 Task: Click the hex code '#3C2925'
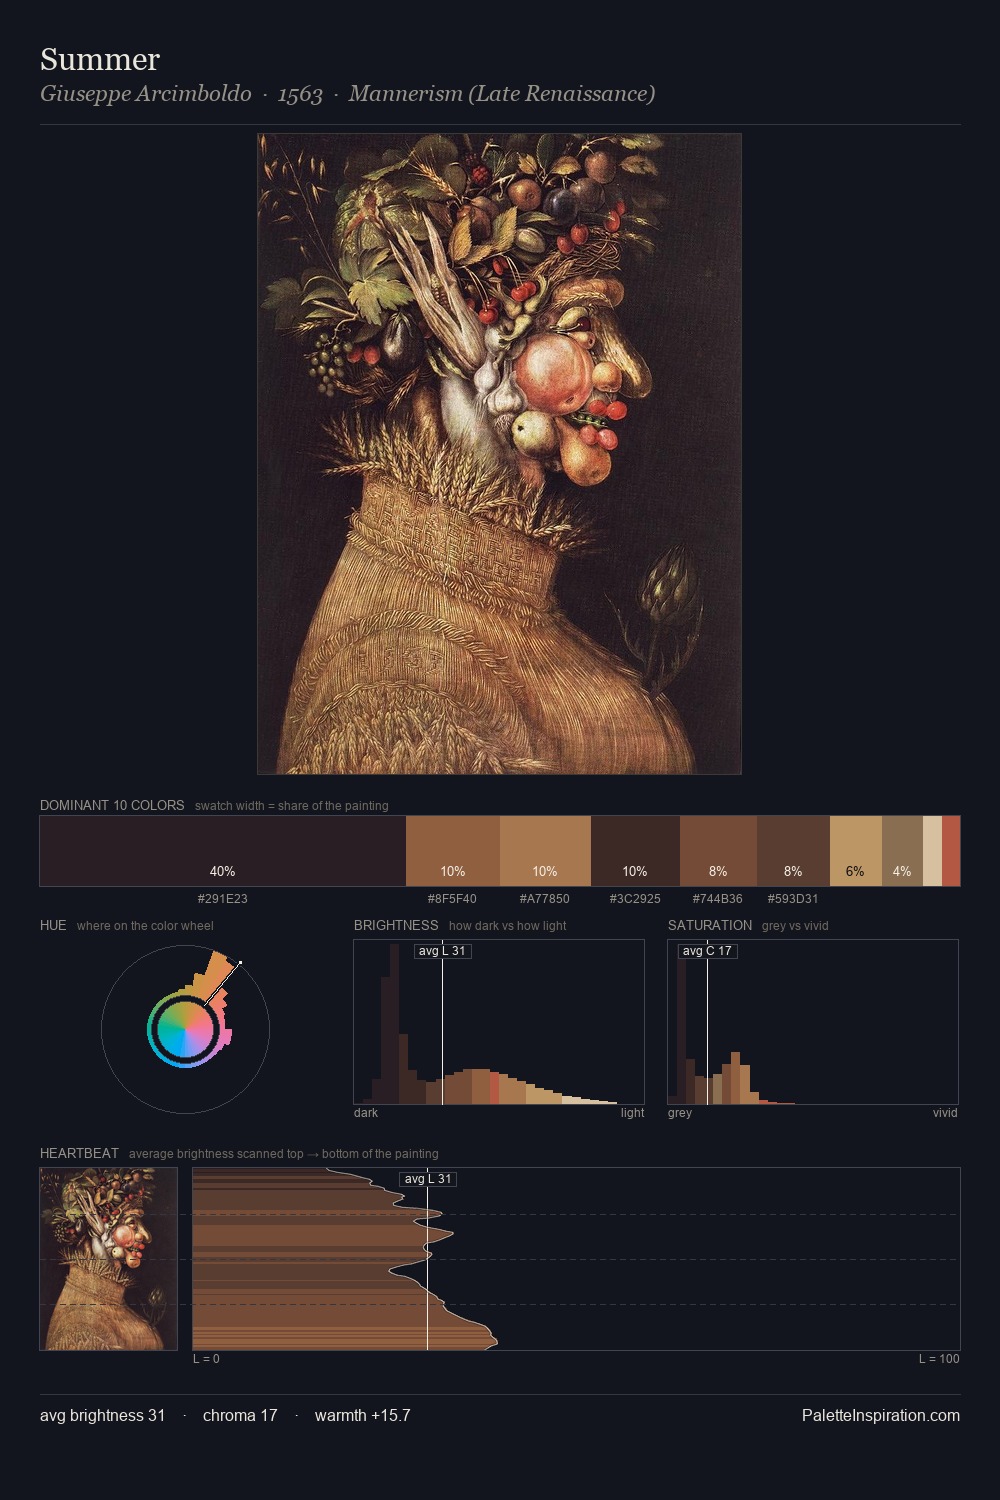point(635,899)
